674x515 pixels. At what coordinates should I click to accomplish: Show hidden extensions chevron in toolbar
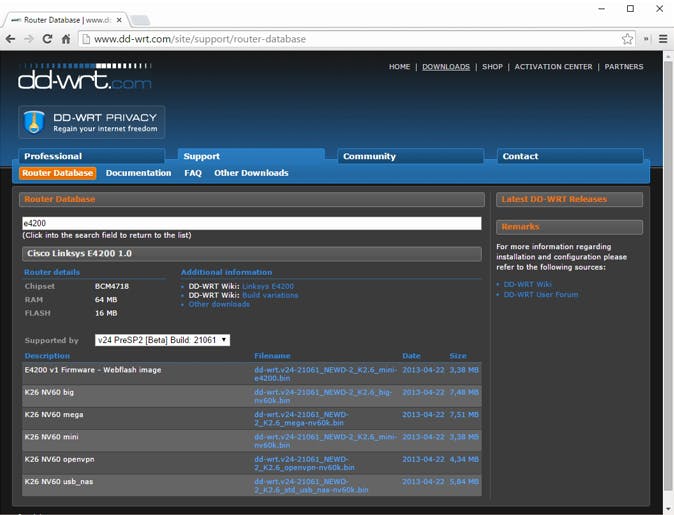pyautogui.click(x=646, y=39)
